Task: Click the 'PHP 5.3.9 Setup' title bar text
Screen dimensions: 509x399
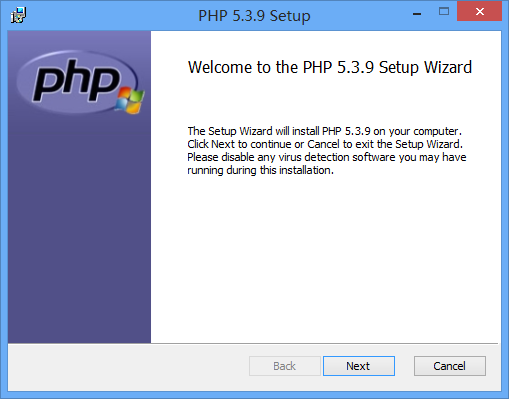Action: point(254,16)
